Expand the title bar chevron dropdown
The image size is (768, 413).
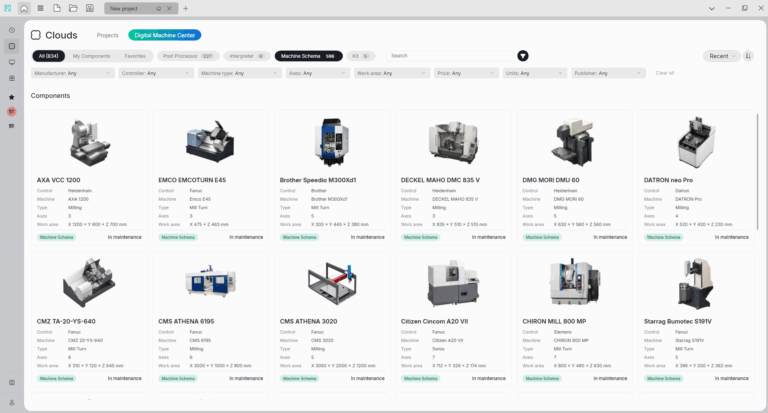[712, 8]
